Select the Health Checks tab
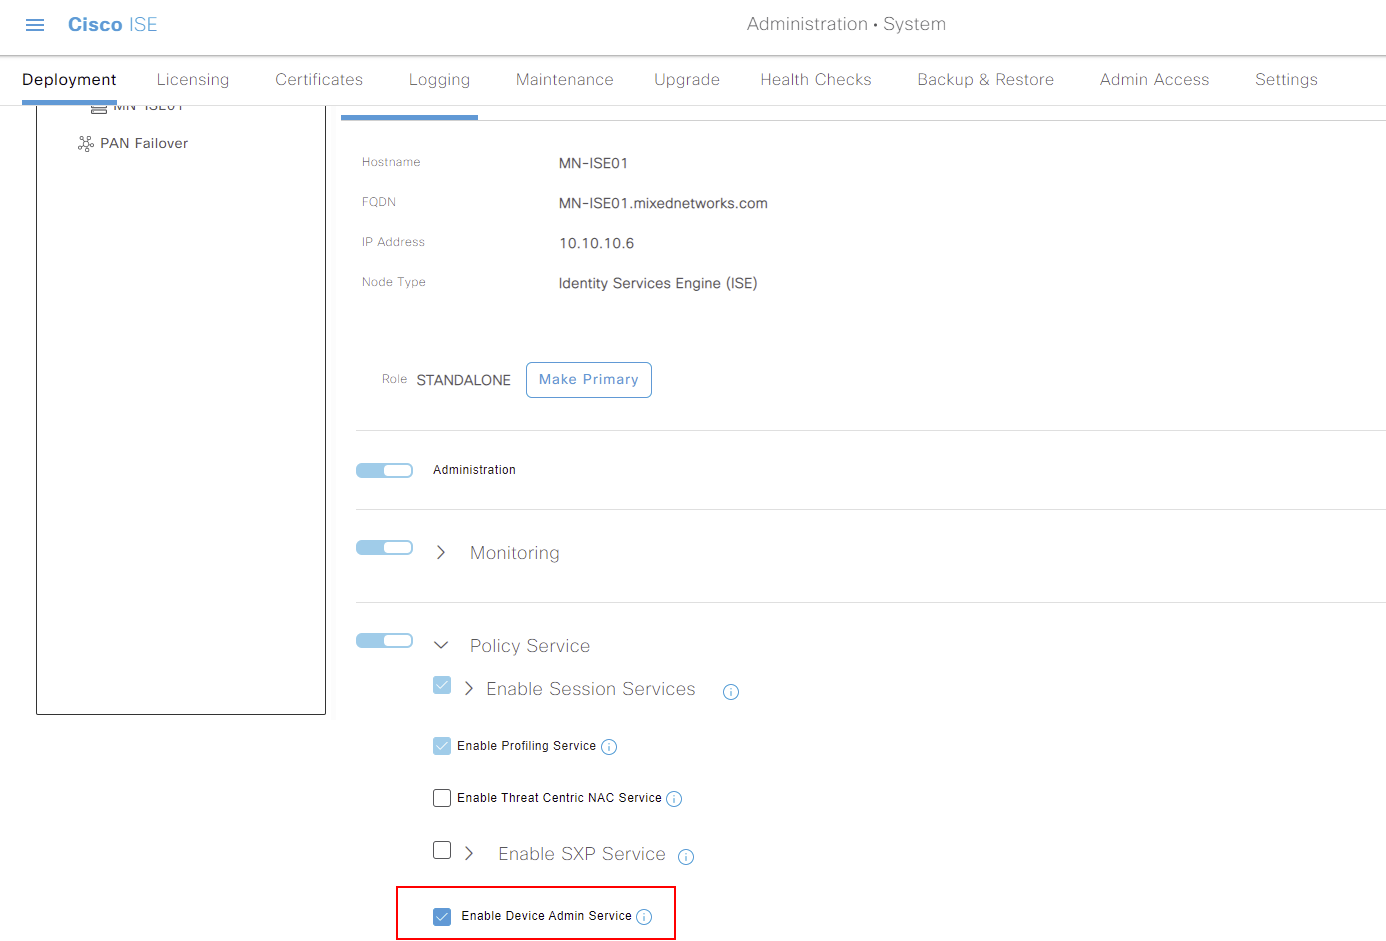The image size is (1386, 941). [x=816, y=80]
